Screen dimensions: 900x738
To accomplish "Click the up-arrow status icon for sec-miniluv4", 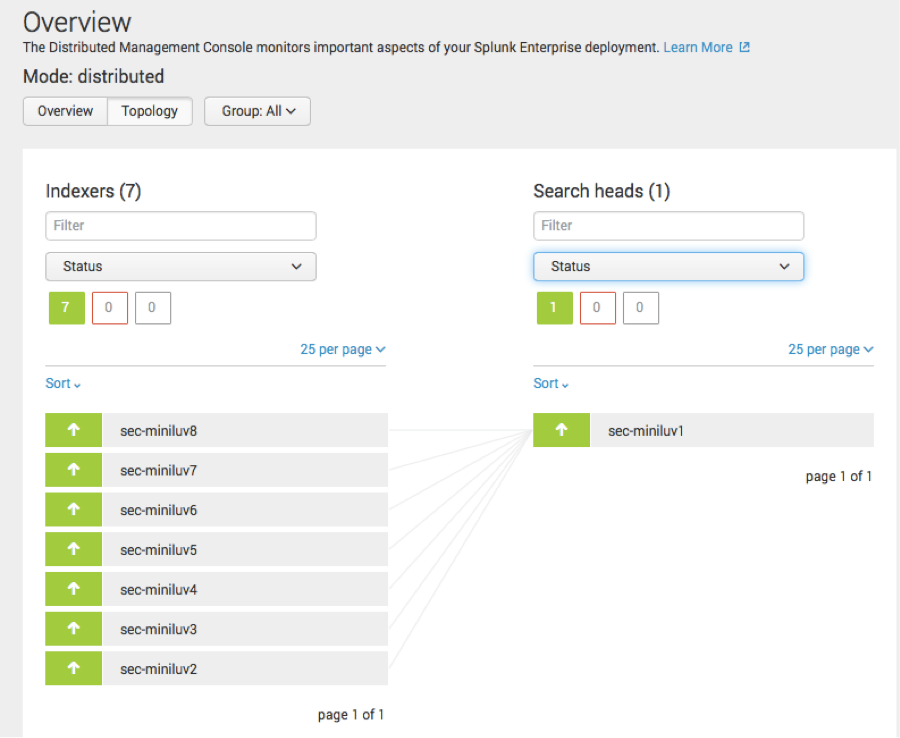I will [73, 588].
